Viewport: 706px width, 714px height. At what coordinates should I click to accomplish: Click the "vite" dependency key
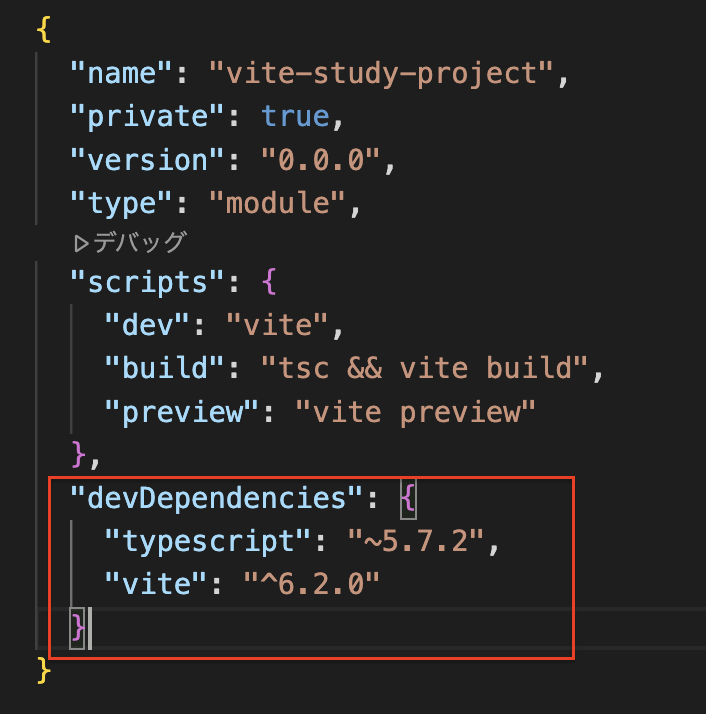156,584
